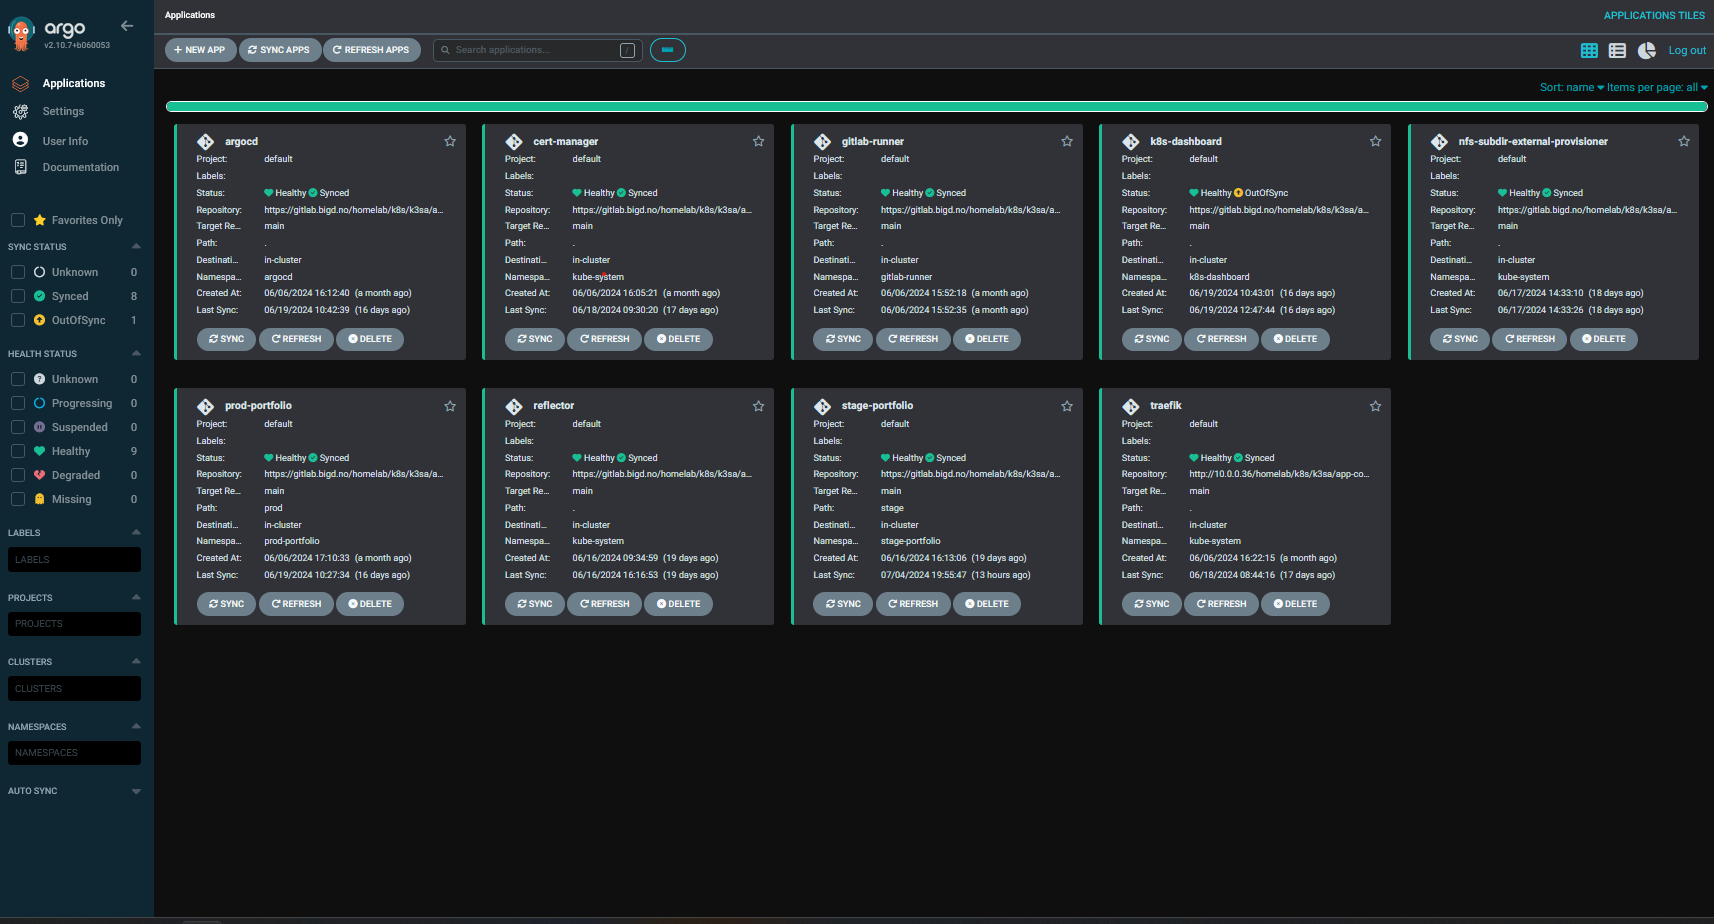Star the k8s-dashboard application
Viewport: 1714px width, 924px height.
[1375, 141]
